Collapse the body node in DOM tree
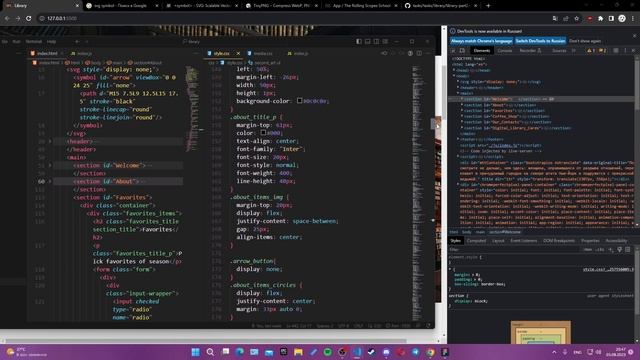The width and height of the screenshot is (640, 360). click(454, 76)
